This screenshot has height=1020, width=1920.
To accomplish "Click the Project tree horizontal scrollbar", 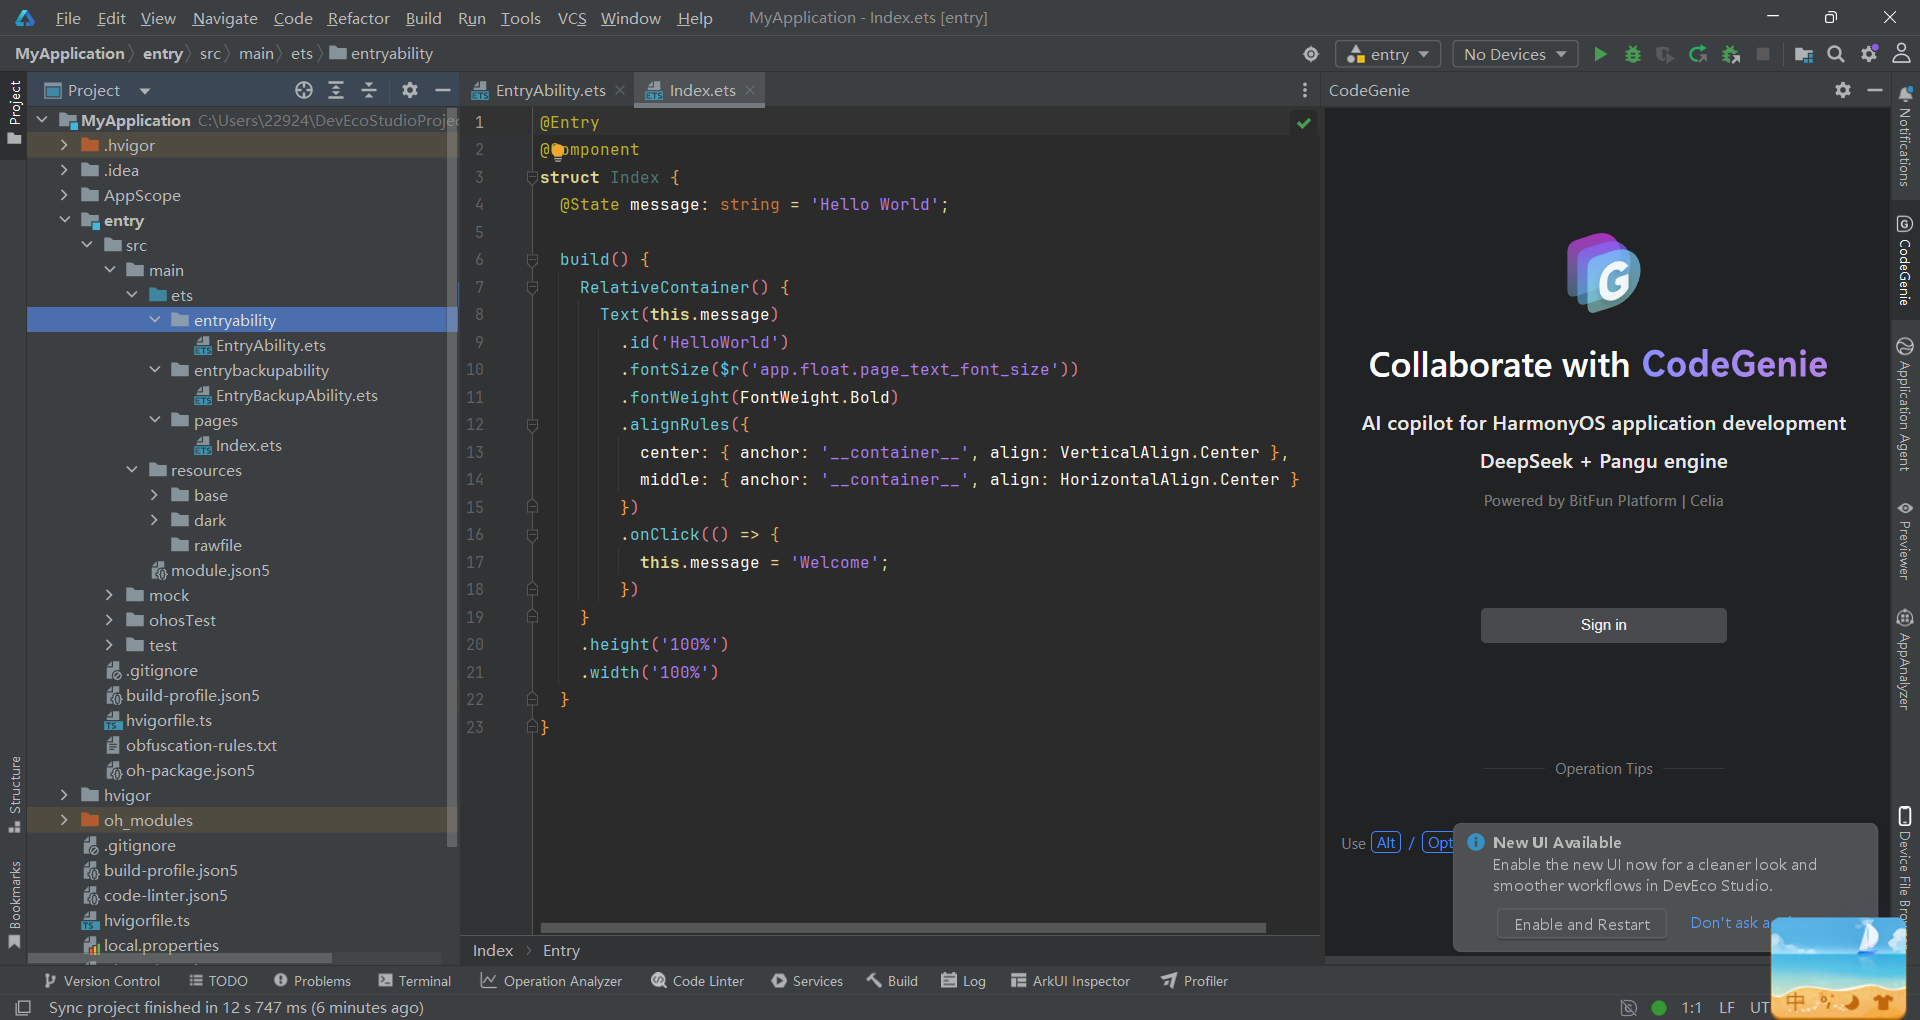I will pyautogui.click(x=180, y=957).
